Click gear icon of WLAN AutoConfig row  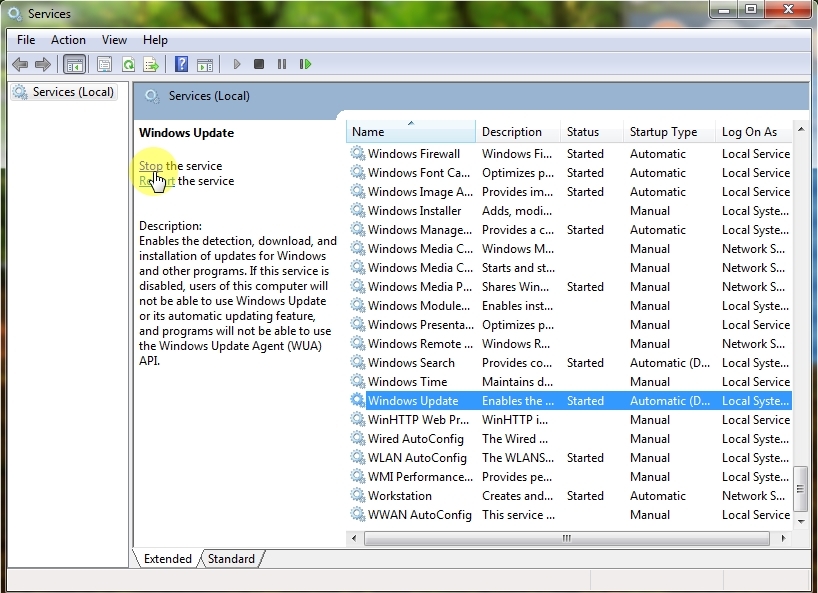click(357, 457)
